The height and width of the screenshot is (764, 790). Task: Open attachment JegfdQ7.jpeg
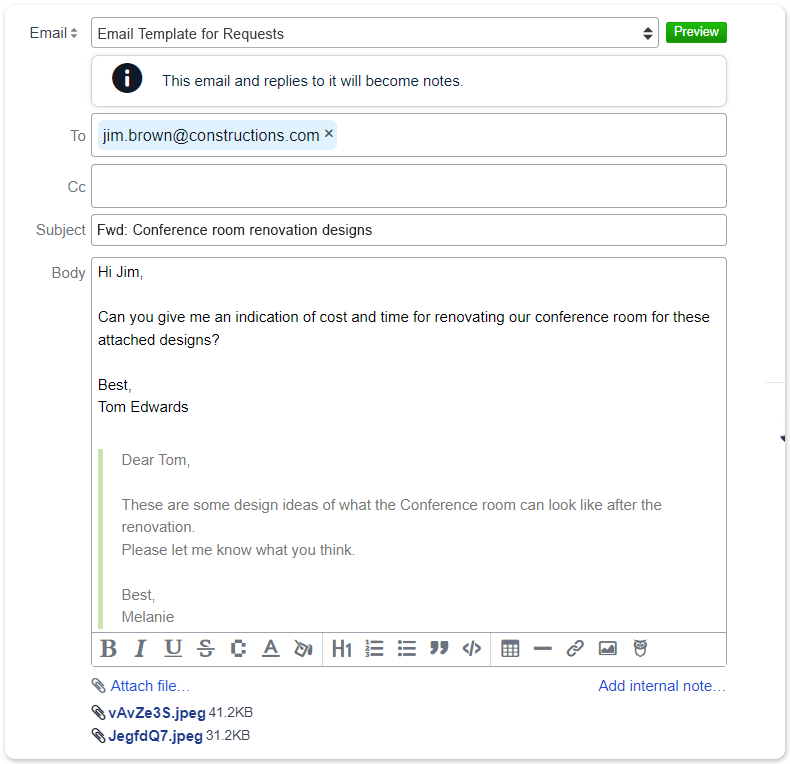[x=155, y=736]
